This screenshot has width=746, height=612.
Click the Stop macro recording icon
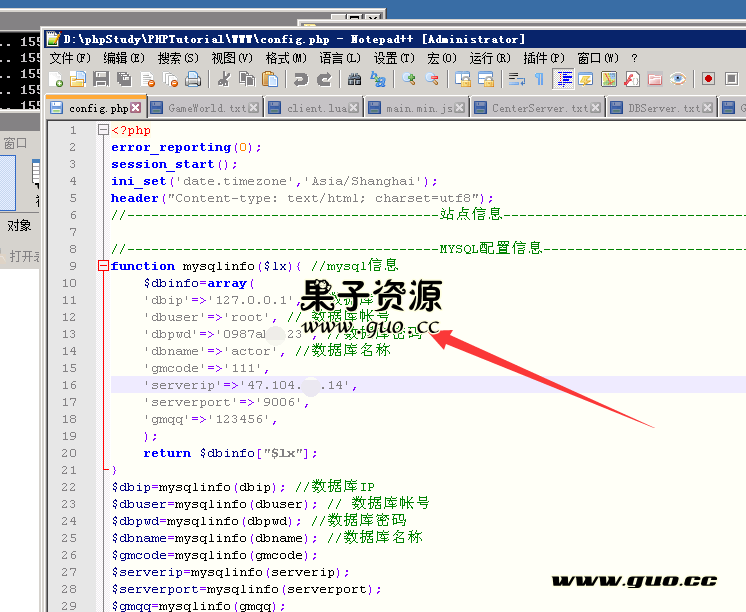pos(732,79)
